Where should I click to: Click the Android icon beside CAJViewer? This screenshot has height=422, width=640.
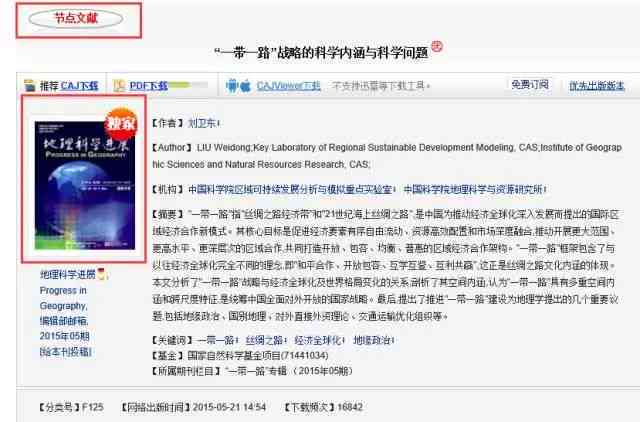pos(232,86)
